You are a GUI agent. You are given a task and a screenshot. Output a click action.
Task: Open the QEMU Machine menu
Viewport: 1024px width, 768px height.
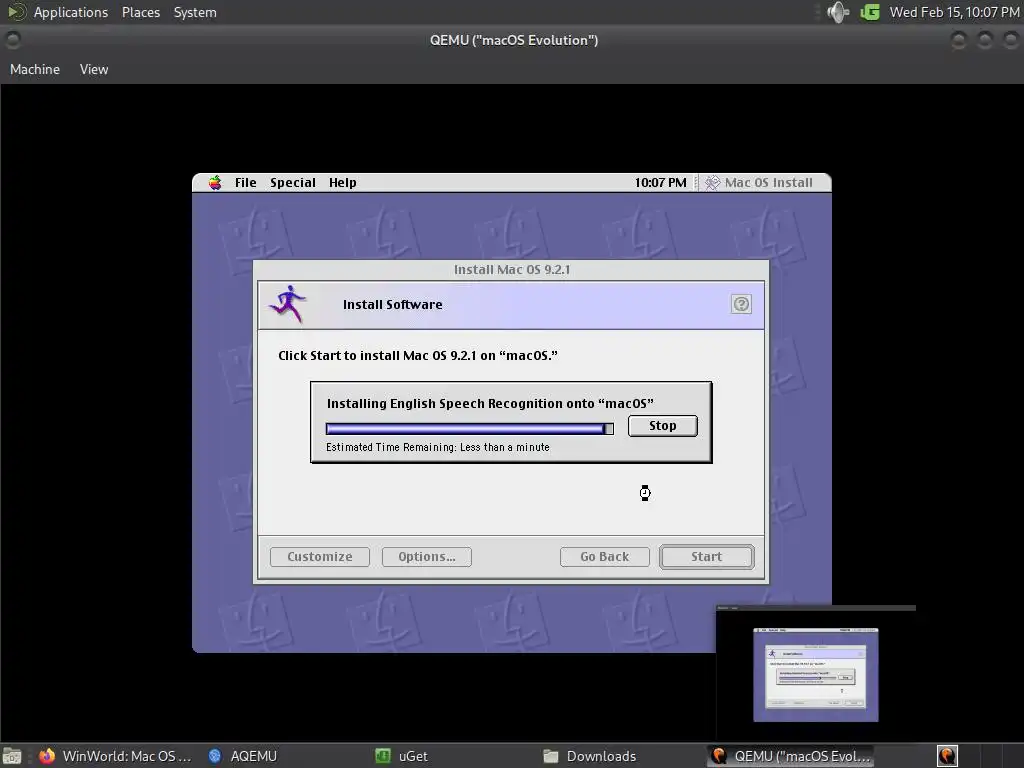click(35, 69)
